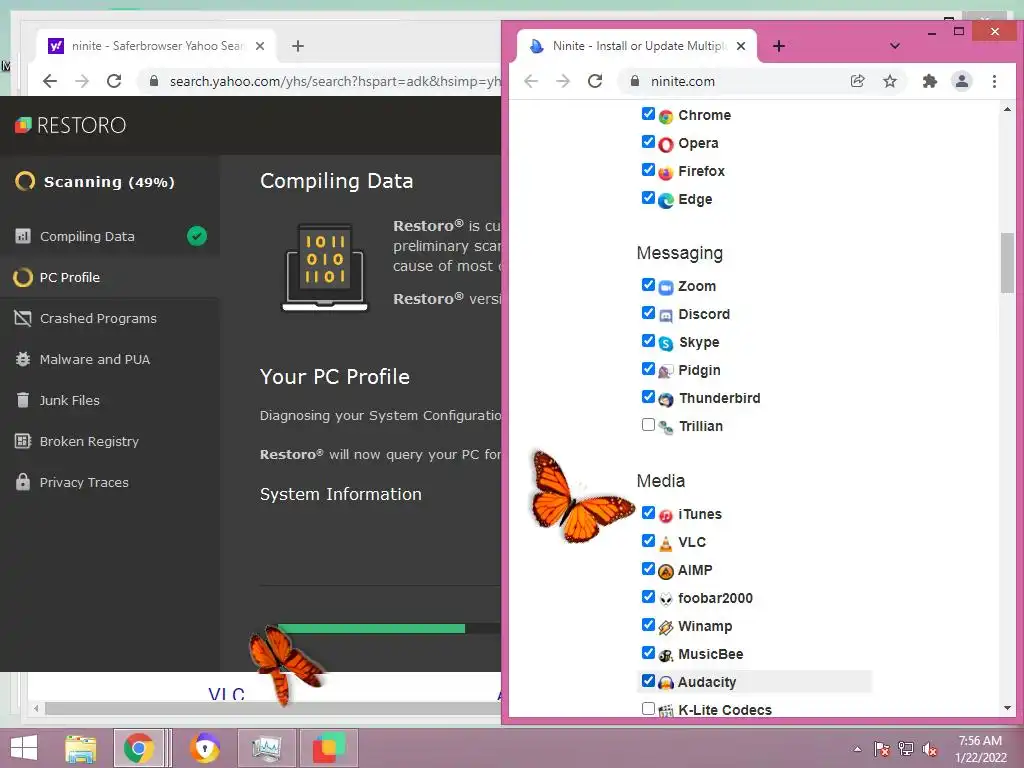Click the muted volume tray icon
This screenshot has height=768, width=1024.
click(x=930, y=749)
